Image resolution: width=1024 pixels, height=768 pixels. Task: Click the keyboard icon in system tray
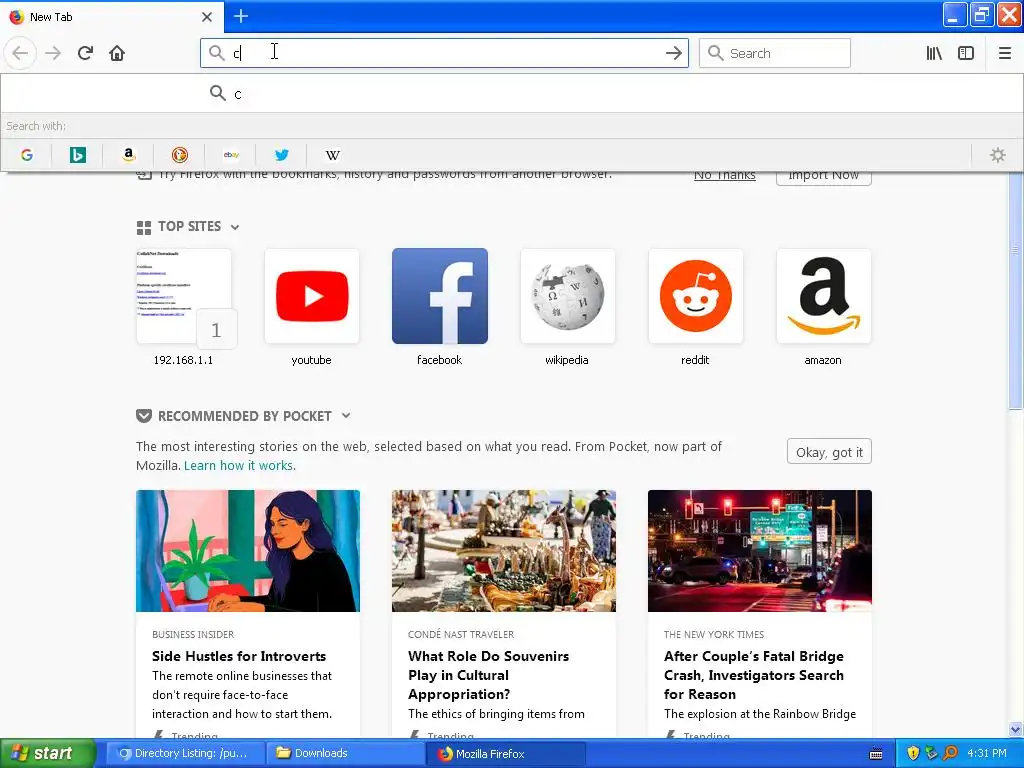876,754
